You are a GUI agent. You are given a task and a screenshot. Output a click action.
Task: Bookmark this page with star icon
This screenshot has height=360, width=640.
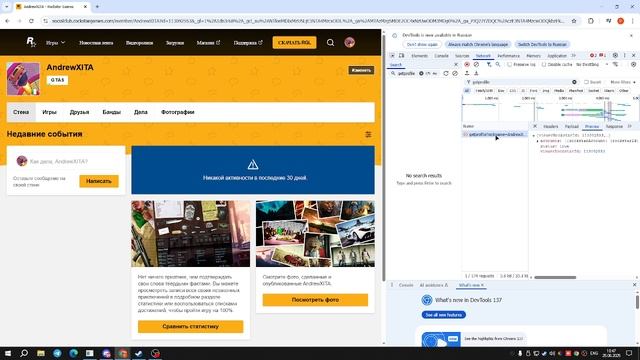pyautogui.click(x=574, y=21)
